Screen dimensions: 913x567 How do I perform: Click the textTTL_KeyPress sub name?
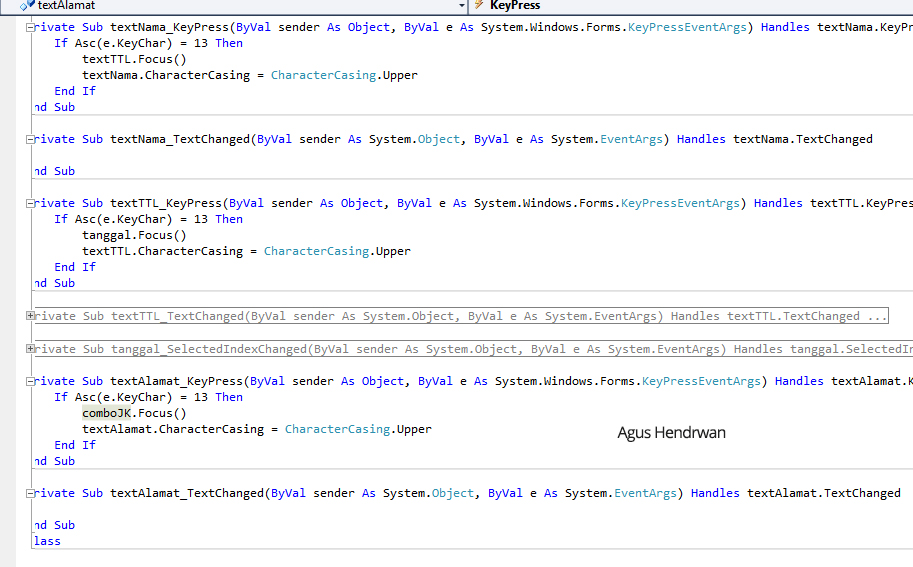[166, 203]
